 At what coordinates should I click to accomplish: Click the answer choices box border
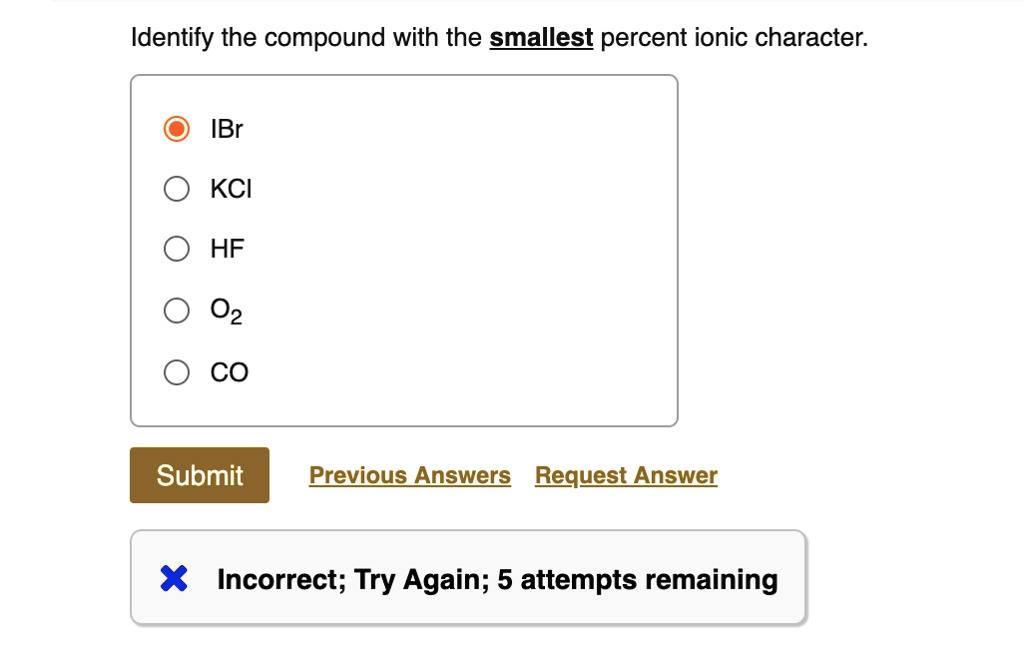(405, 74)
